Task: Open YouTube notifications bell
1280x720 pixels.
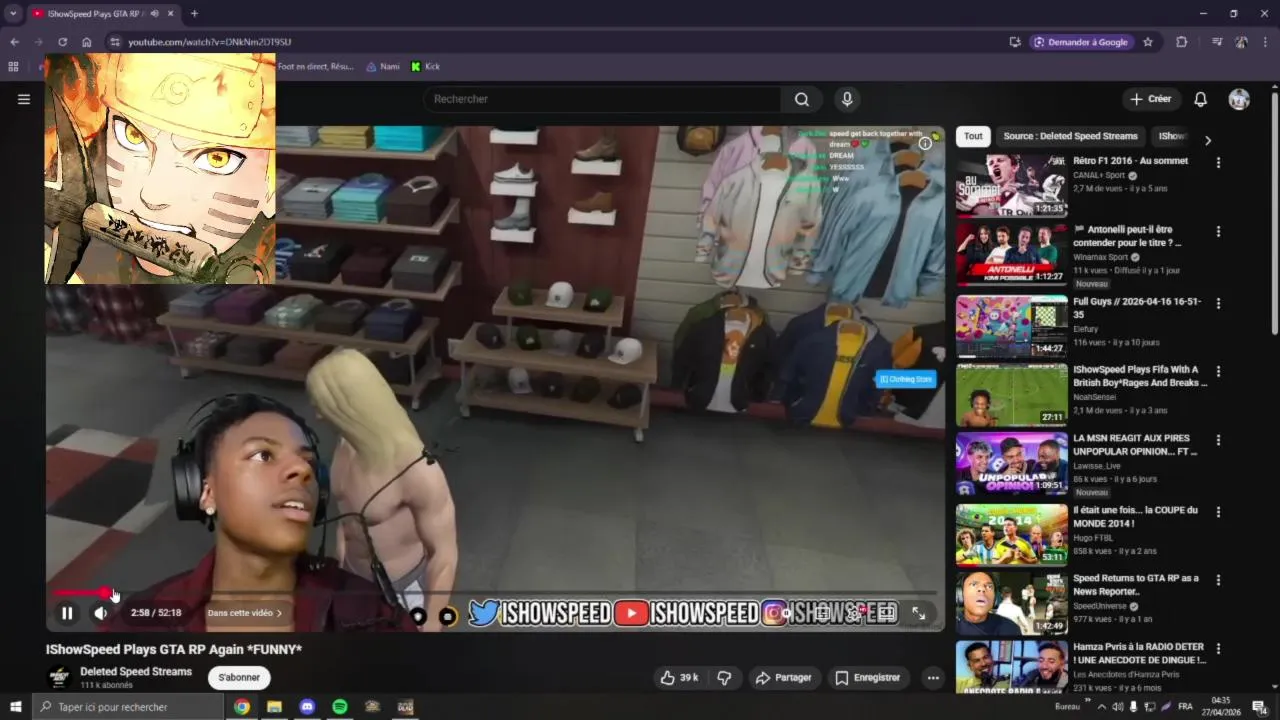Action: [1200, 99]
